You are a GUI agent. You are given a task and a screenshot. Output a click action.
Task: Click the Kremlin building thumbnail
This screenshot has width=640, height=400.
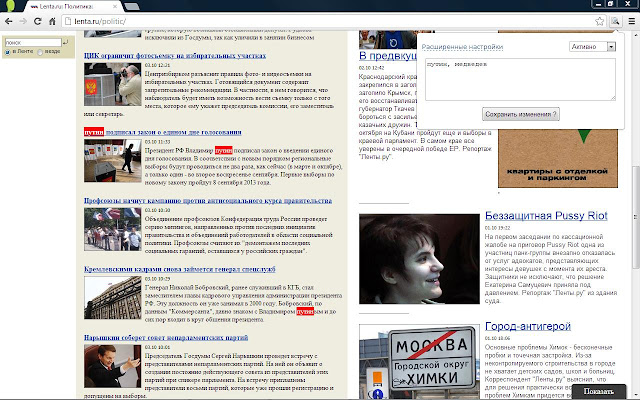pos(113,298)
